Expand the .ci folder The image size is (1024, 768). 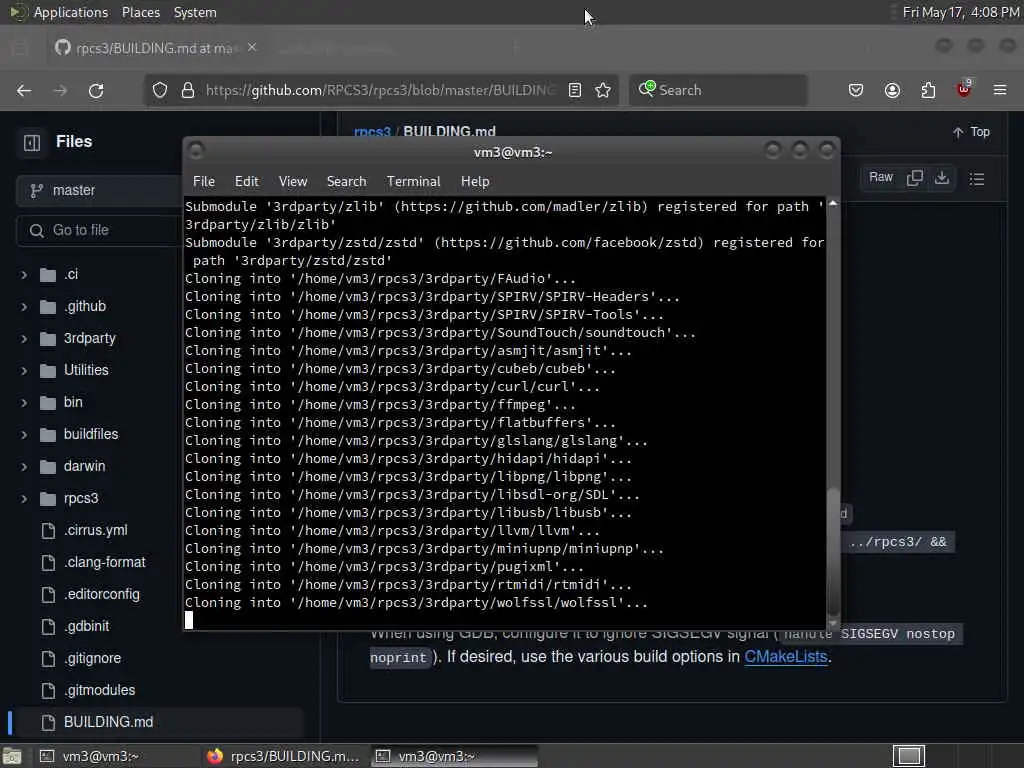(24, 274)
